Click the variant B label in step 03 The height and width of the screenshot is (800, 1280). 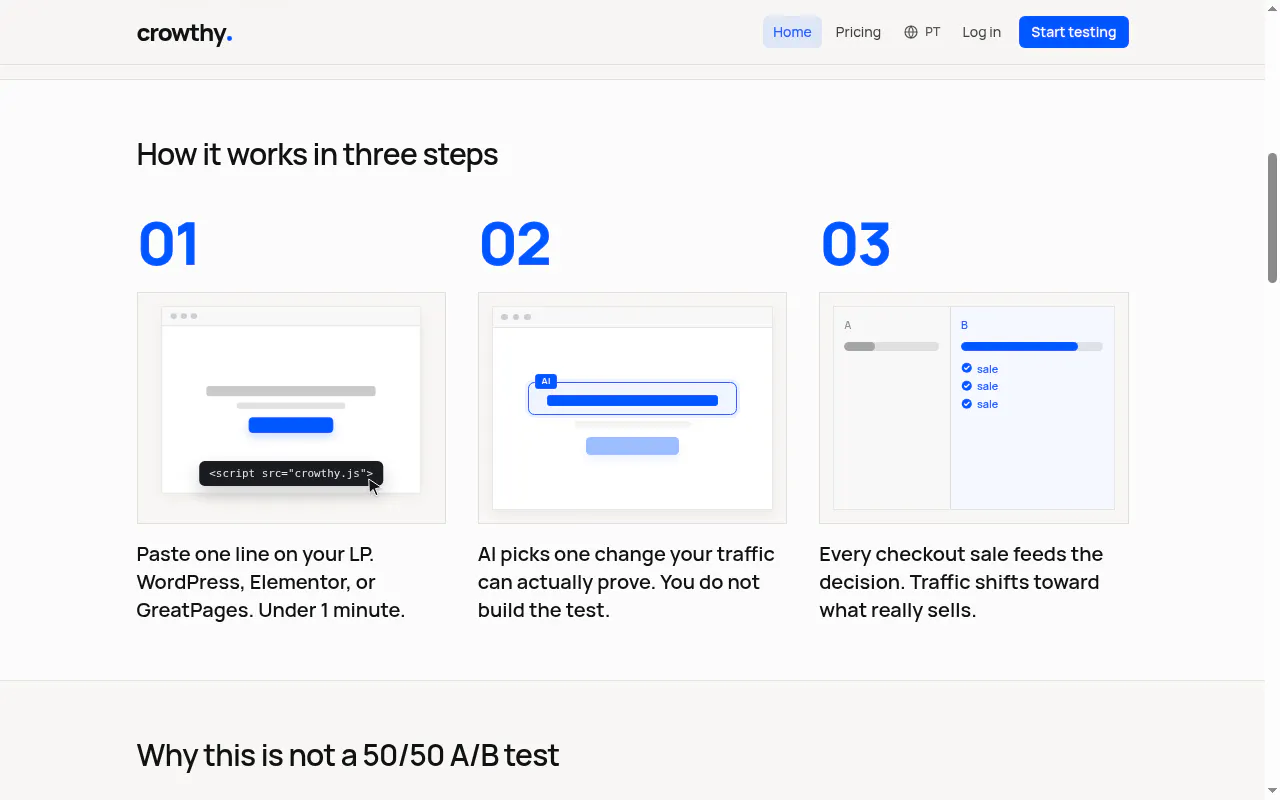pos(964,325)
